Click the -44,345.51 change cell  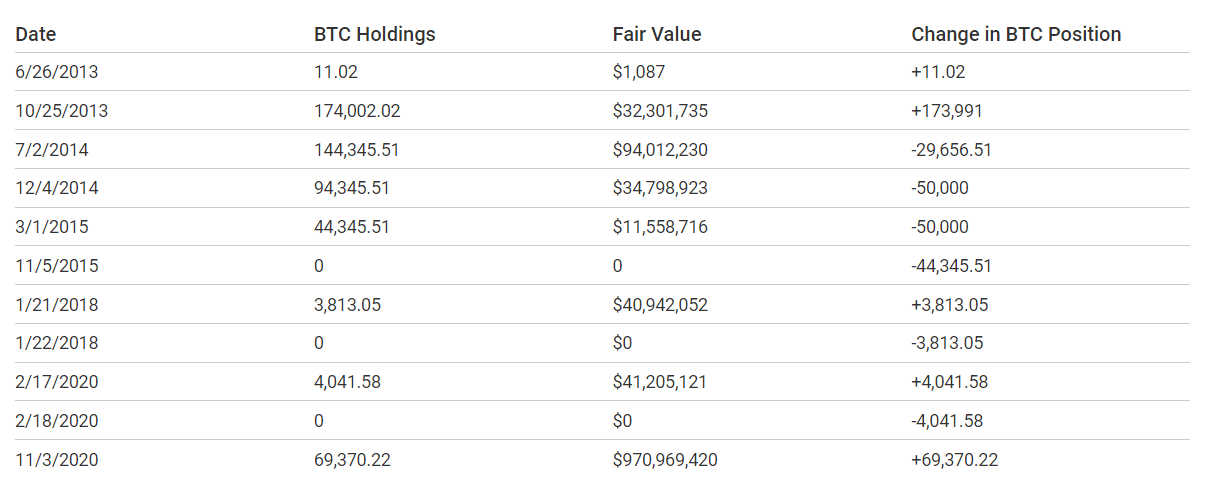[951, 266]
